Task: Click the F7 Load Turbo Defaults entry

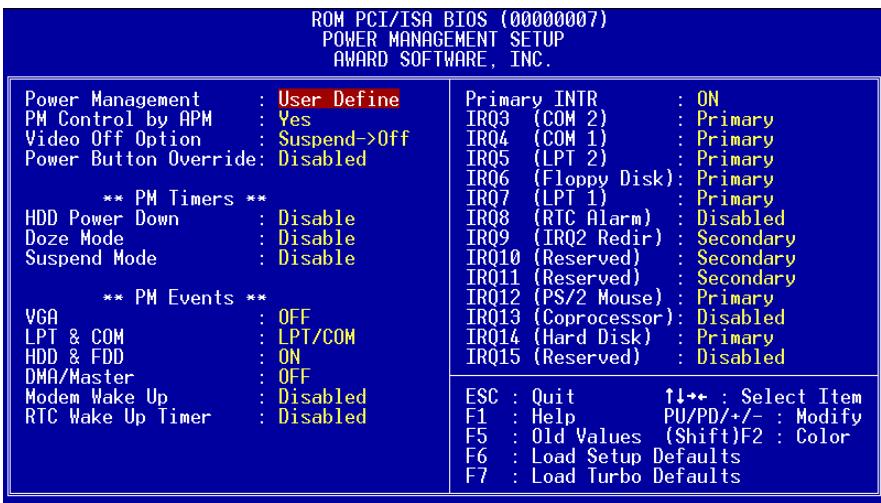Action: (x=603, y=476)
